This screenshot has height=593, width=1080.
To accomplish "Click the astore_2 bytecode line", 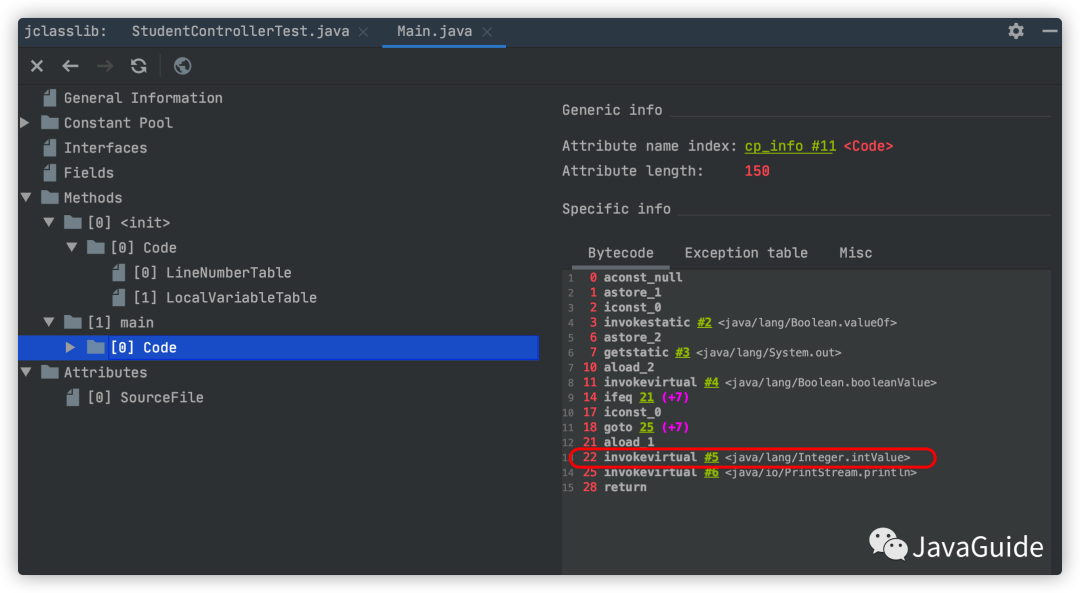I will point(632,337).
